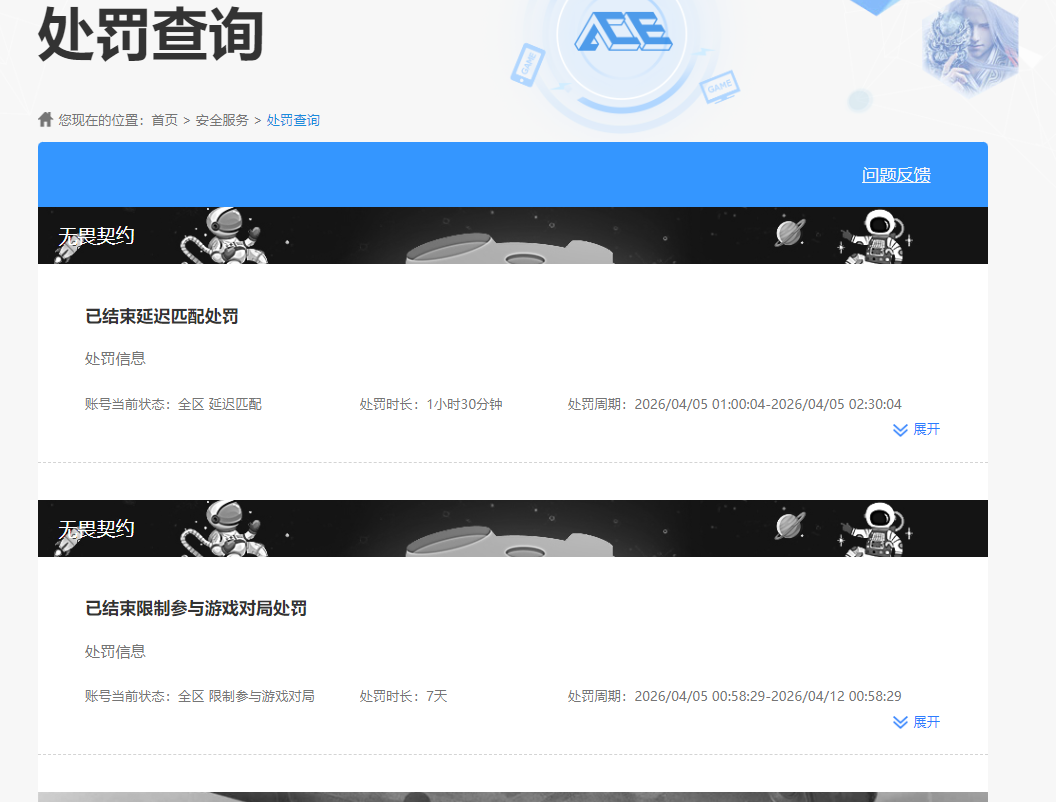The width and height of the screenshot is (1056, 802).
Task: Click the character avatar hexagon top right
Action: [970, 46]
